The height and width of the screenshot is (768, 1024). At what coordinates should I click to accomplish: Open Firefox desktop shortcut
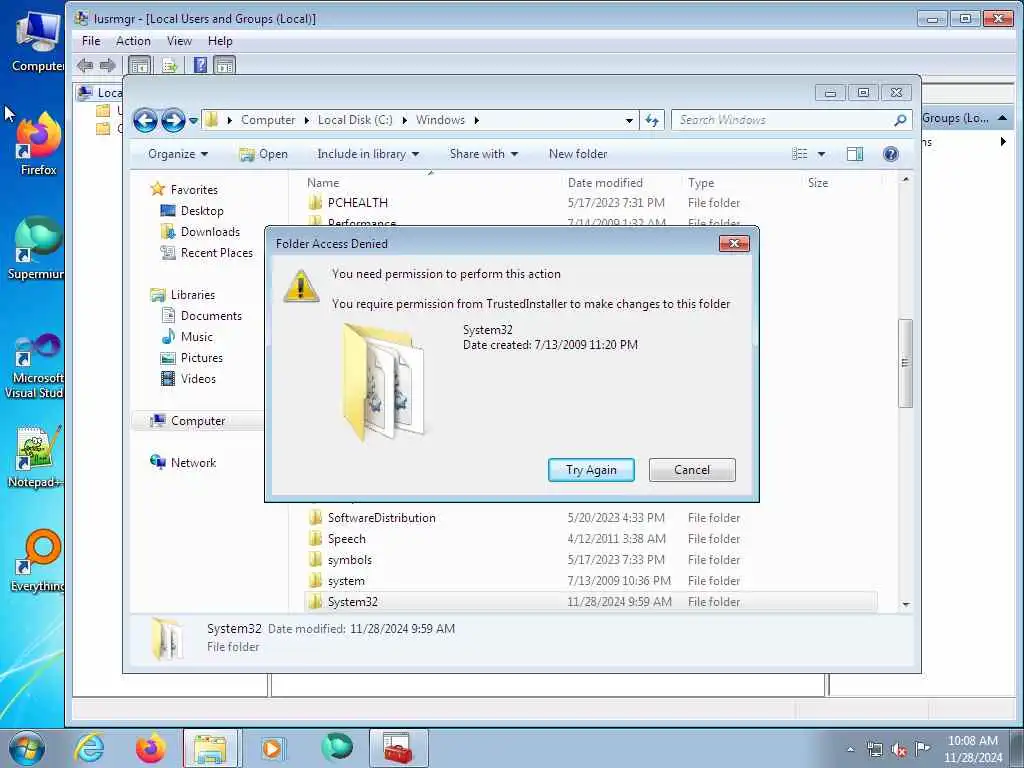pyautogui.click(x=38, y=144)
